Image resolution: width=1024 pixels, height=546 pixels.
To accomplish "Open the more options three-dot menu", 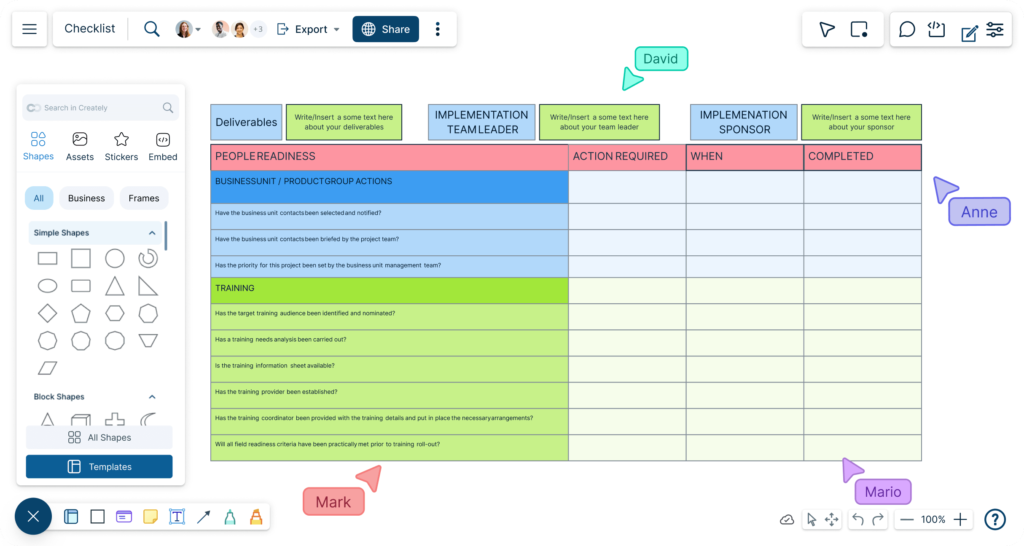I will point(438,29).
